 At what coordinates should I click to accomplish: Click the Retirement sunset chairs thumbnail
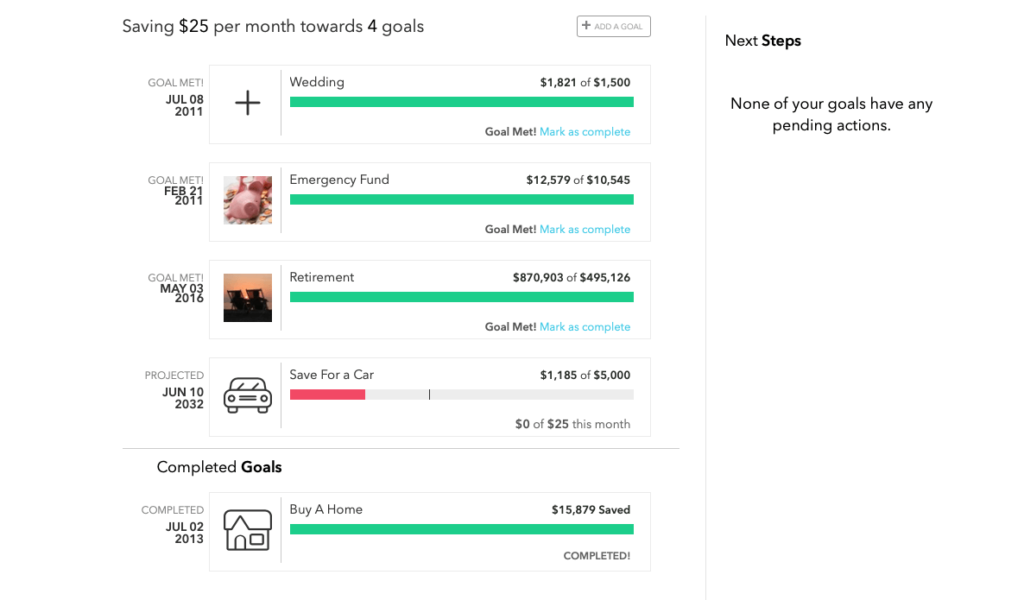pyautogui.click(x=247, y=298)
